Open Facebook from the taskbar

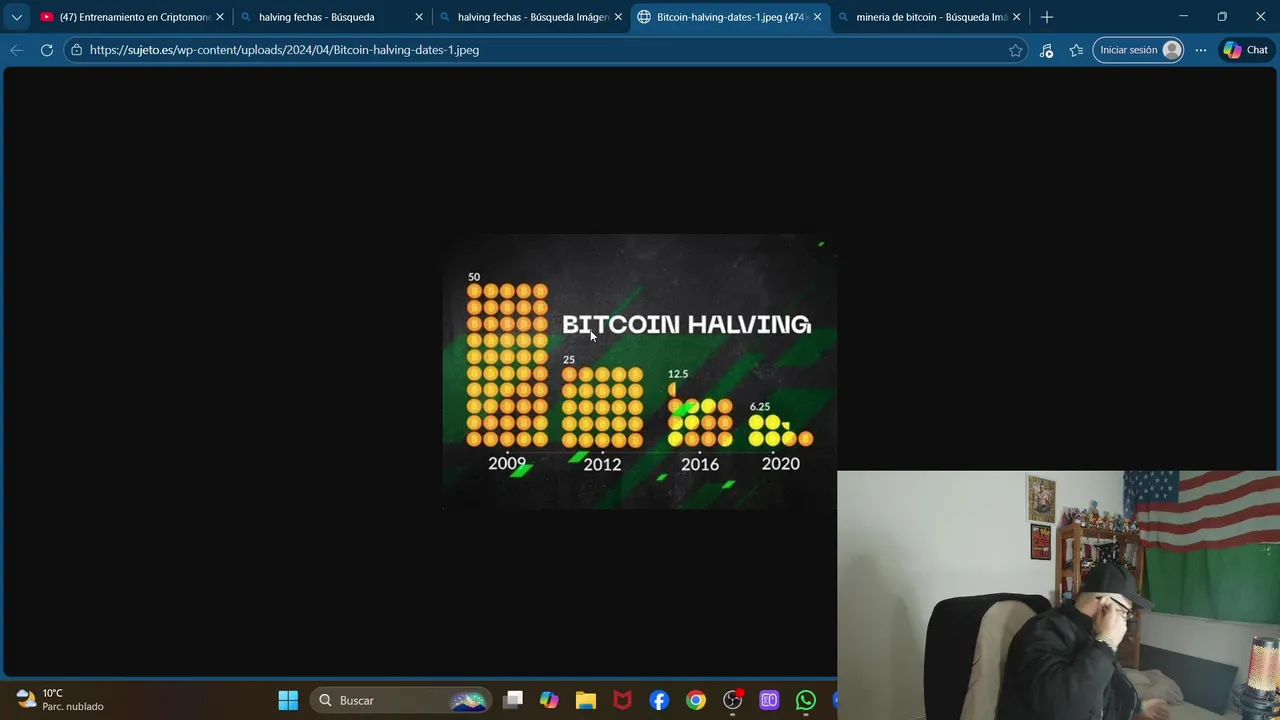(659, 700)
